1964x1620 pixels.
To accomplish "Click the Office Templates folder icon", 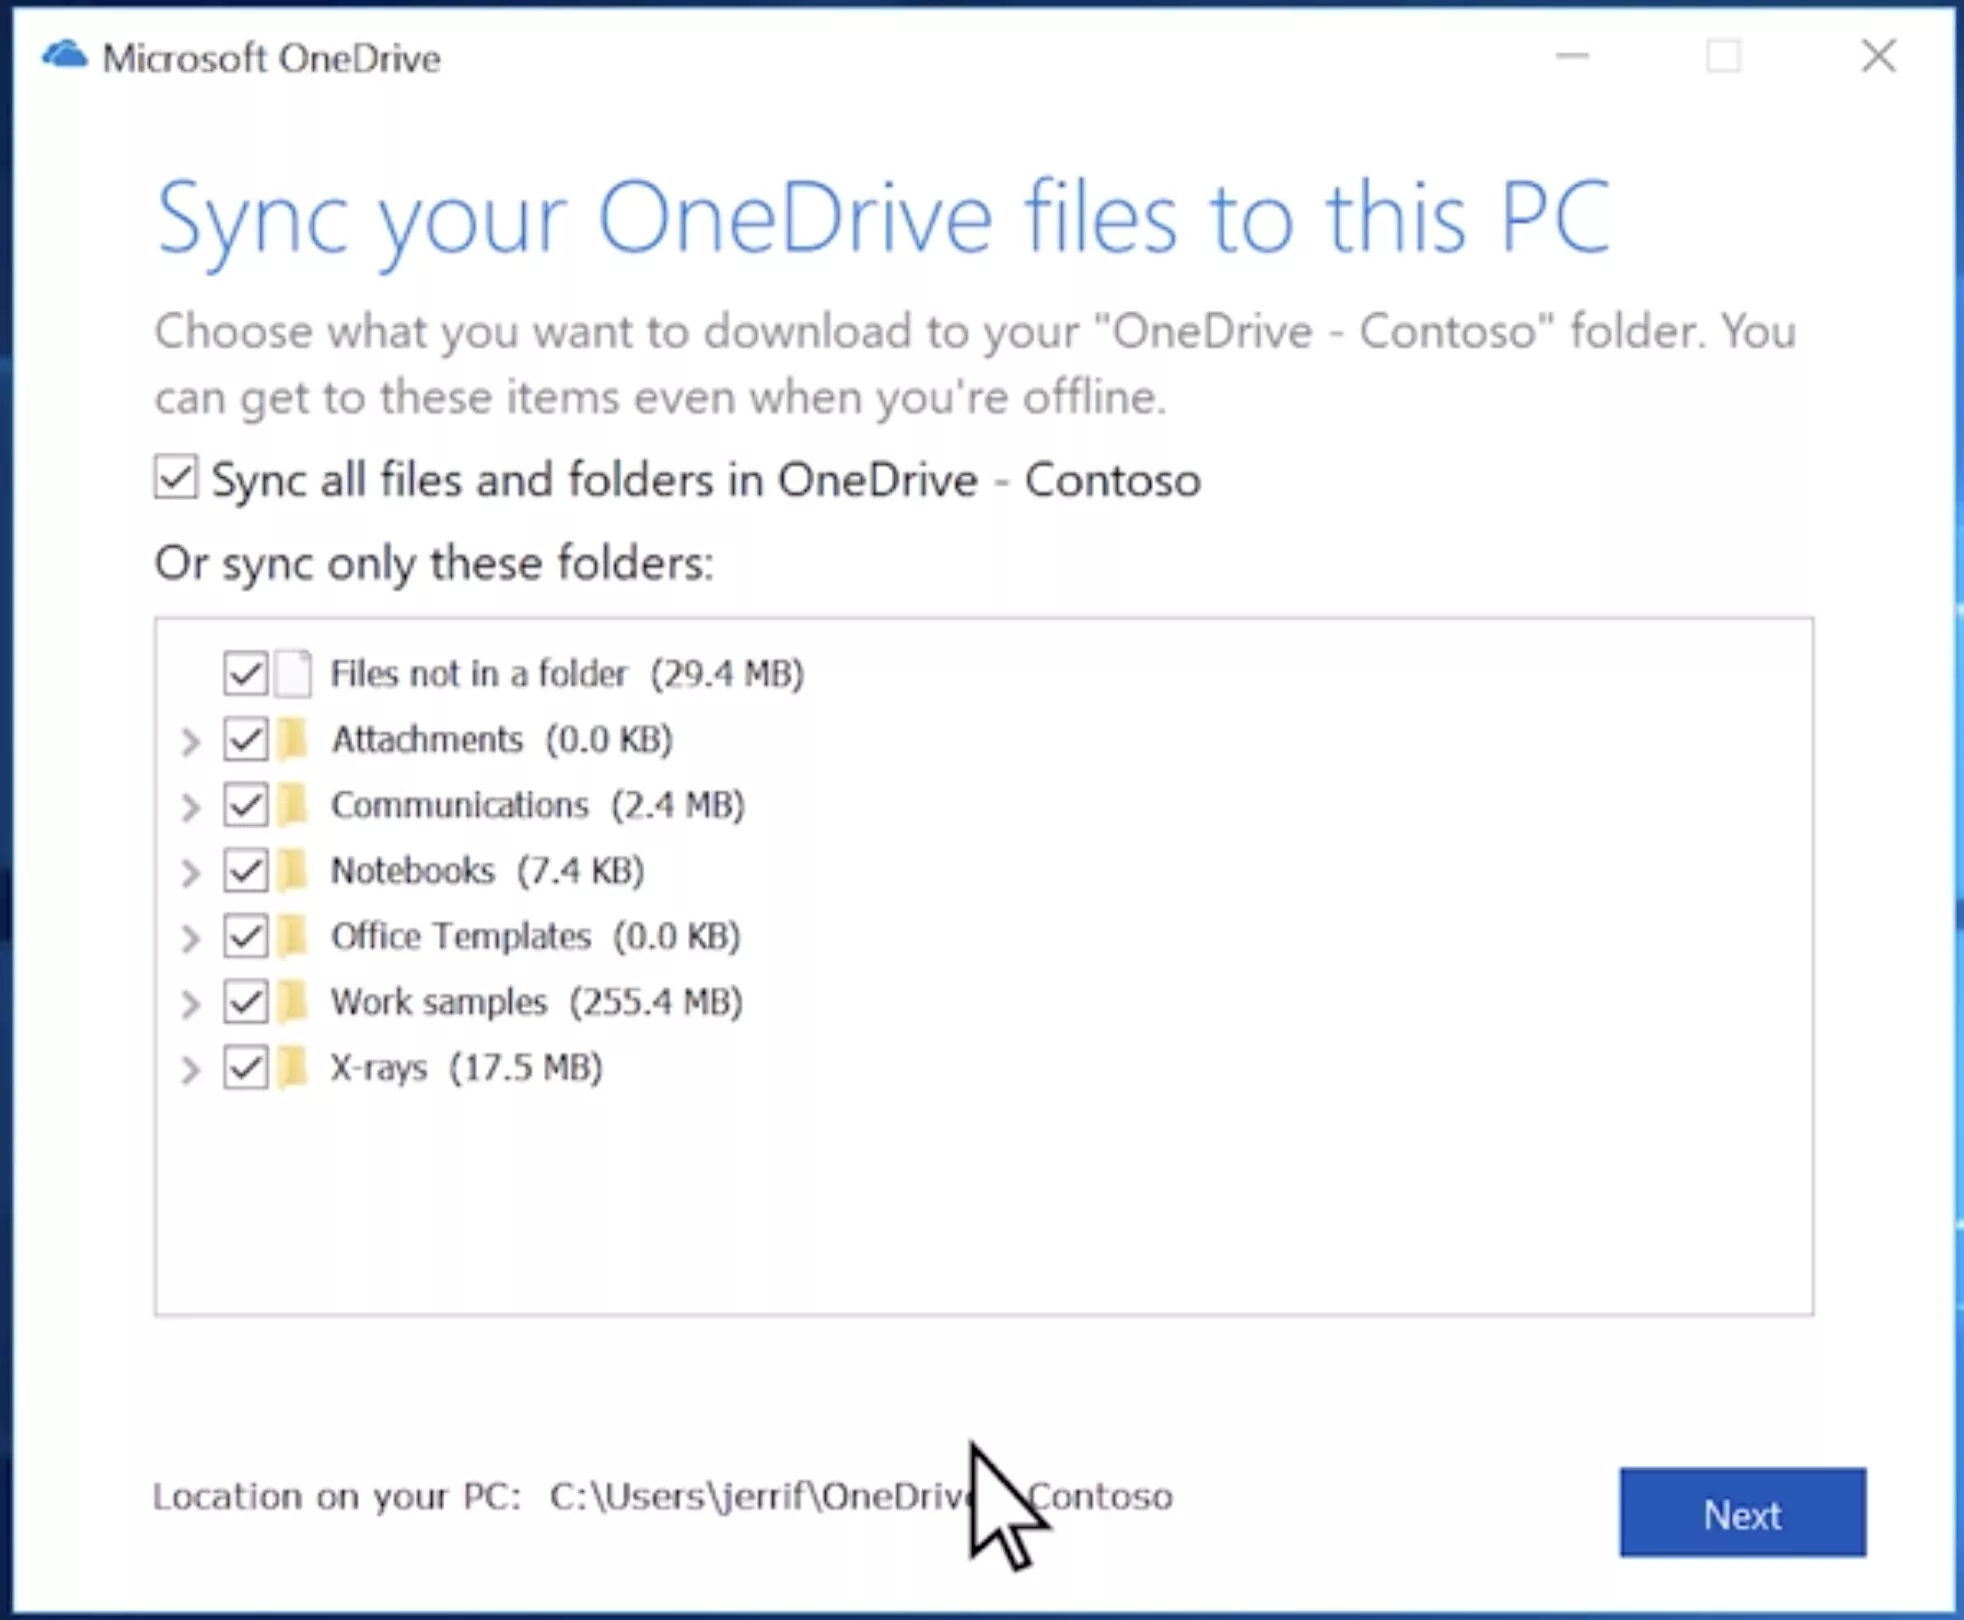I will click(293, 936).
